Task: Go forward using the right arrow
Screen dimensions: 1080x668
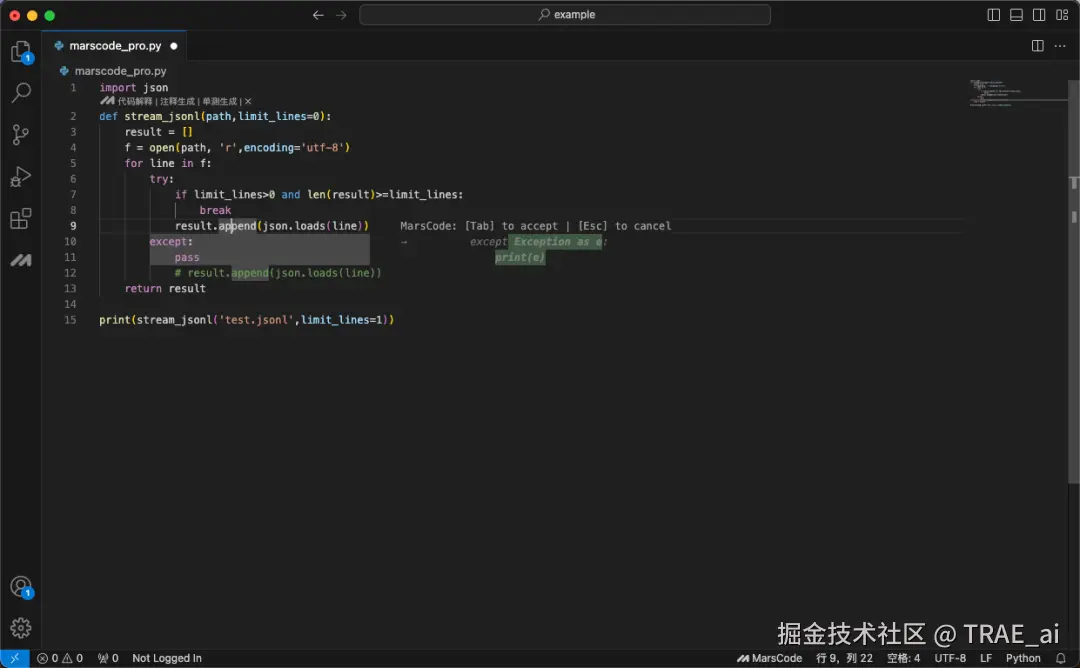Action: click(341, 14)
